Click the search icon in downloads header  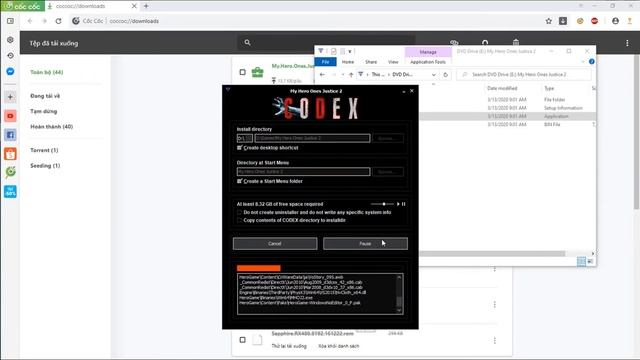coord(247,42)
